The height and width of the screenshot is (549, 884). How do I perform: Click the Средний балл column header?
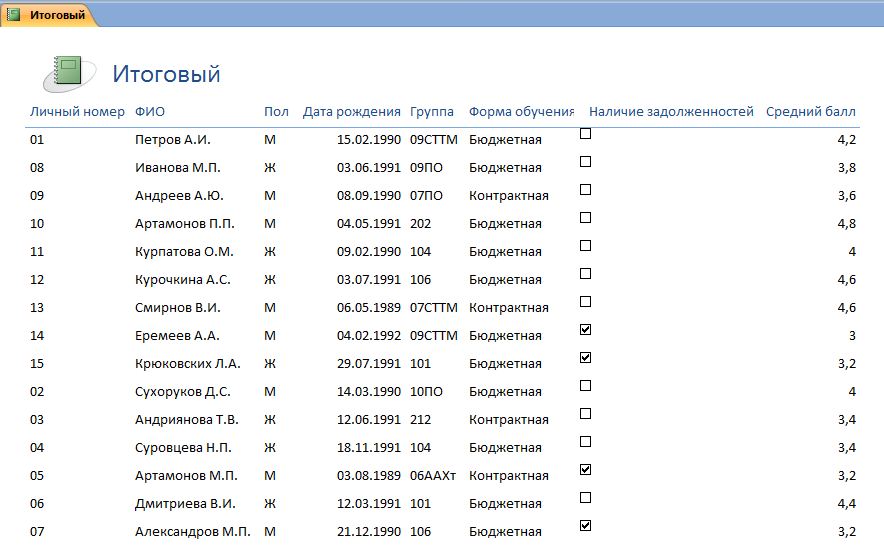pyautogui.click(x=811, y=112)
